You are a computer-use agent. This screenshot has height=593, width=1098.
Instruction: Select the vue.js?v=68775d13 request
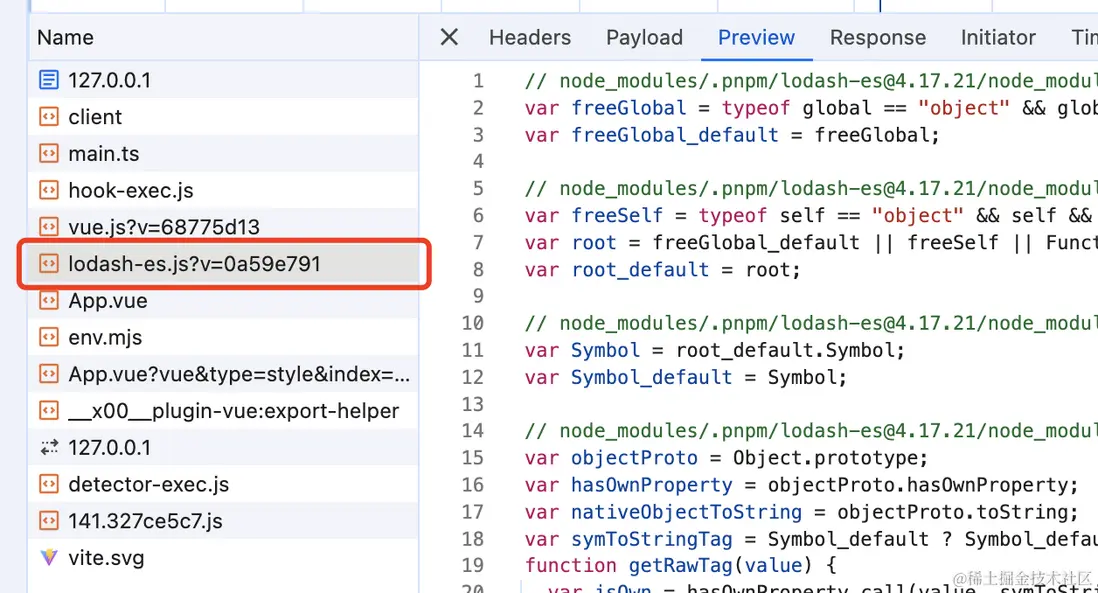pyautogui.click(x=164, y=227)
